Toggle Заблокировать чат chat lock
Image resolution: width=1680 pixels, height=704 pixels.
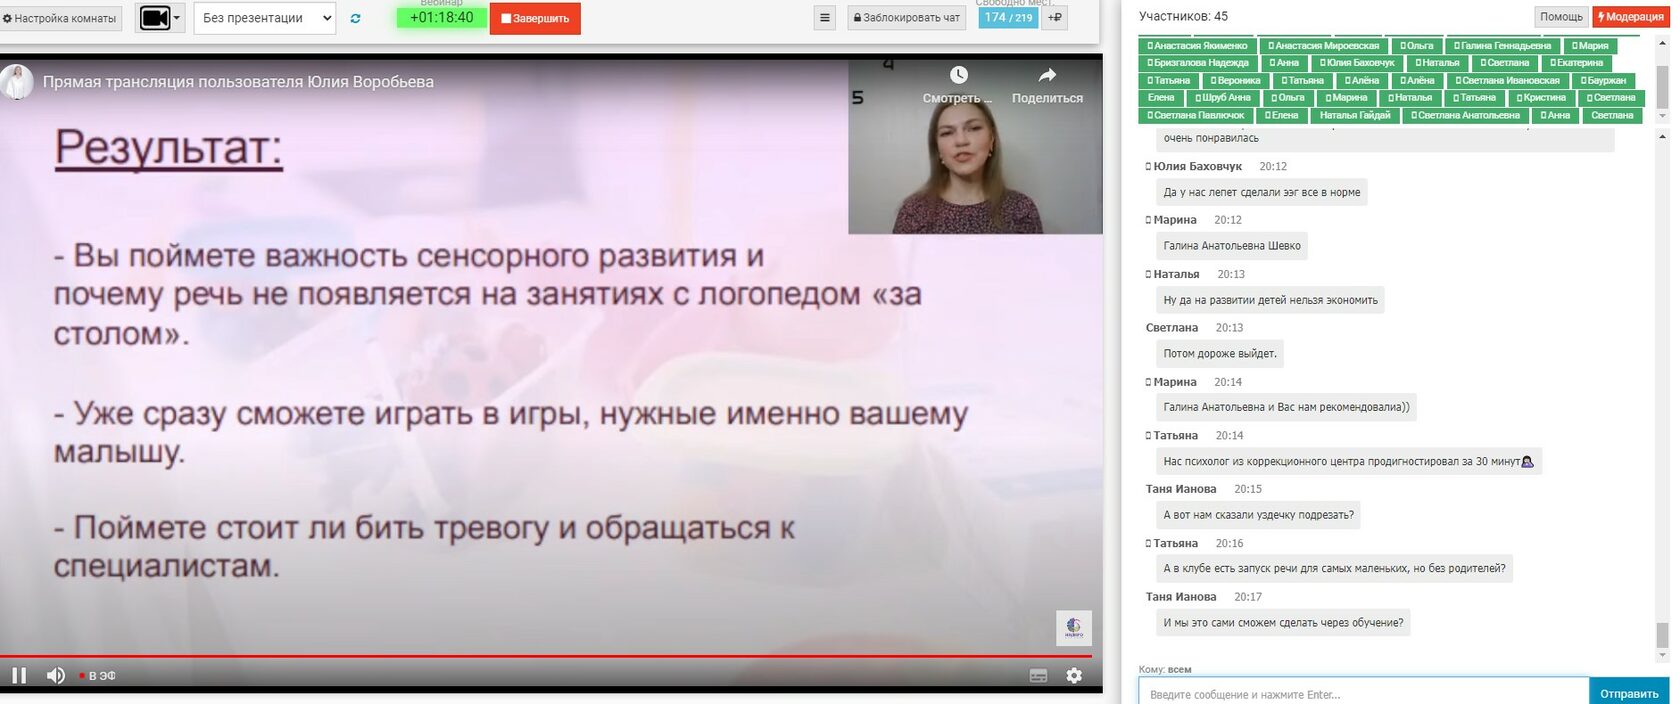907,18
